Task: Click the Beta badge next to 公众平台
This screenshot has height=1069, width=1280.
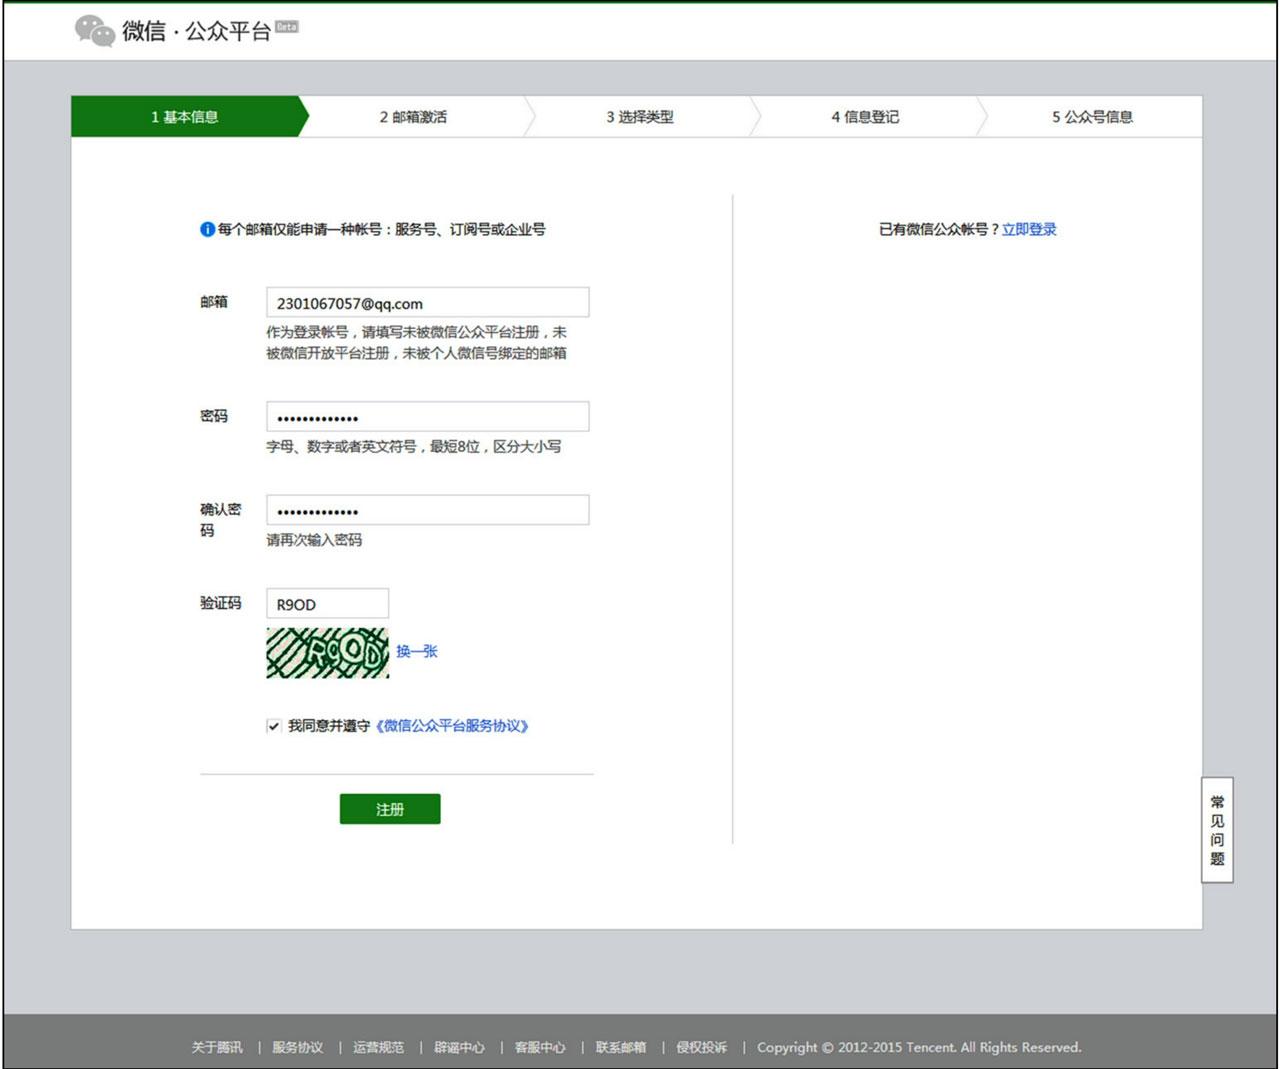Action: 287,27
